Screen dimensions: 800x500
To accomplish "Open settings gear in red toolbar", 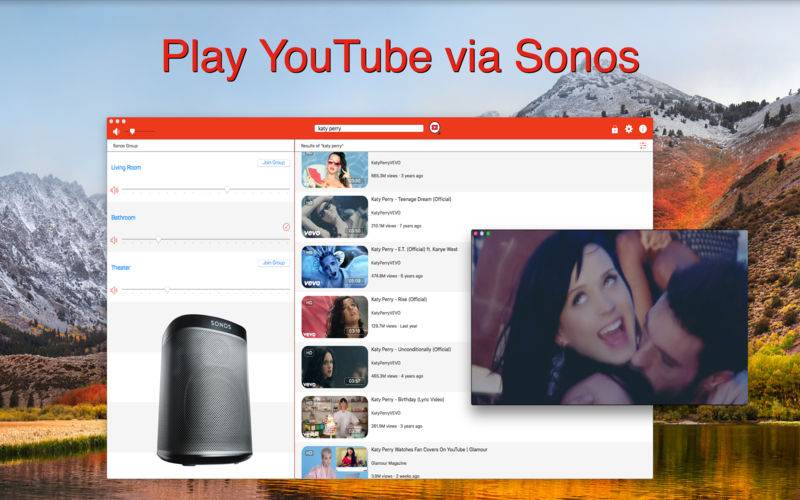I will point(629,129).
